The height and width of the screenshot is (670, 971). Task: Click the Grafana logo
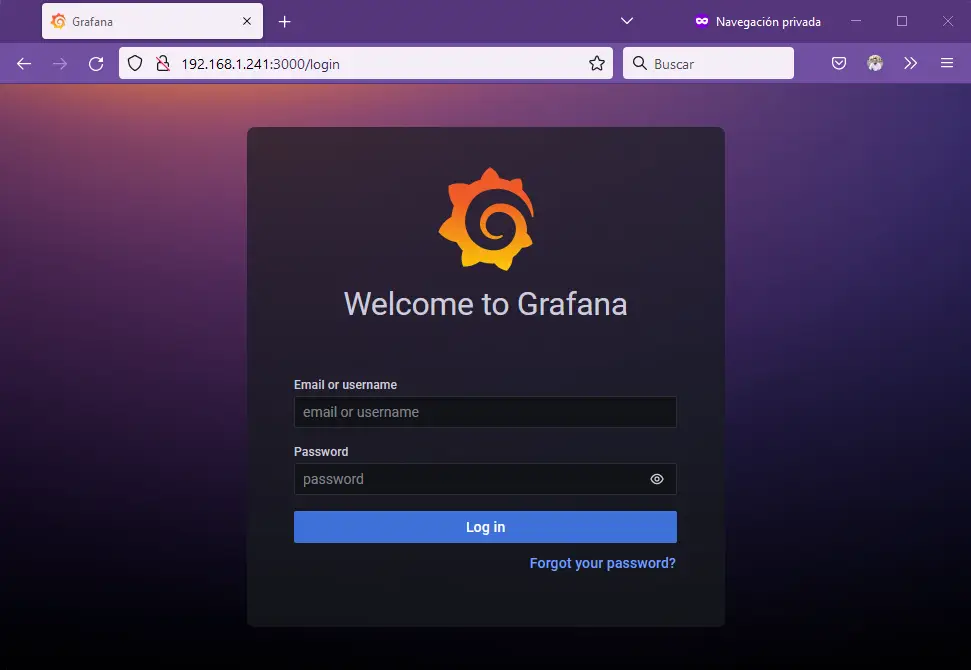(486, 219)
